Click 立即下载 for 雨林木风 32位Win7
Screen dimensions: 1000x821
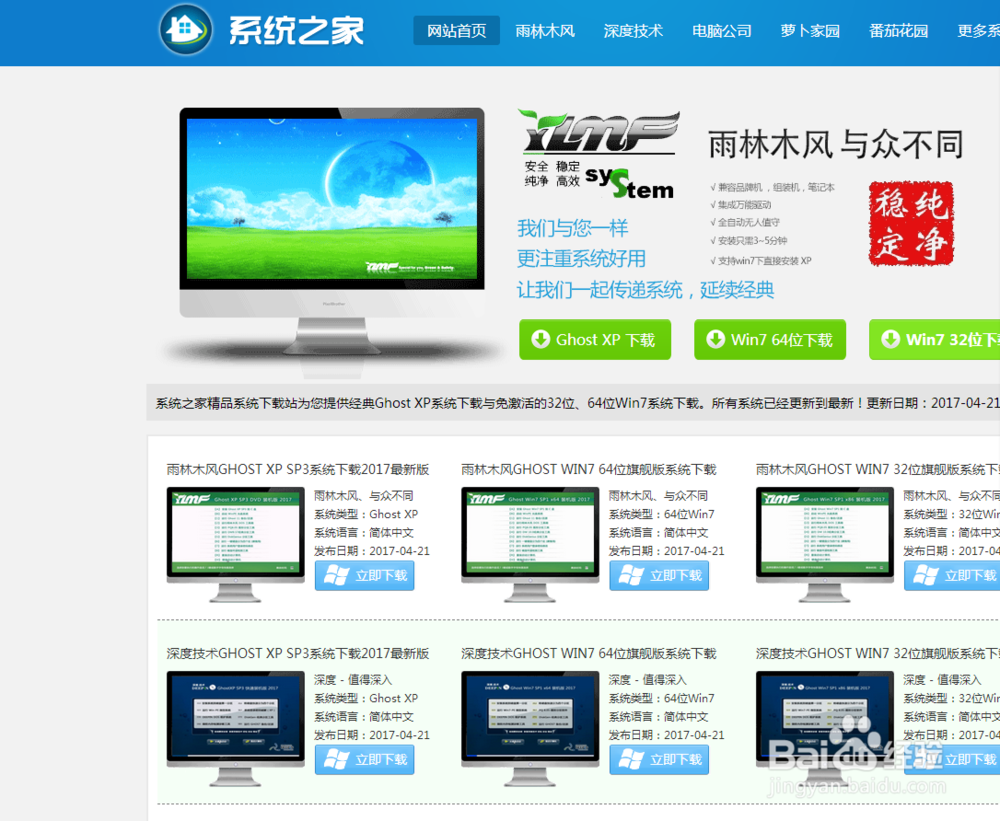(x=952, y=575)
